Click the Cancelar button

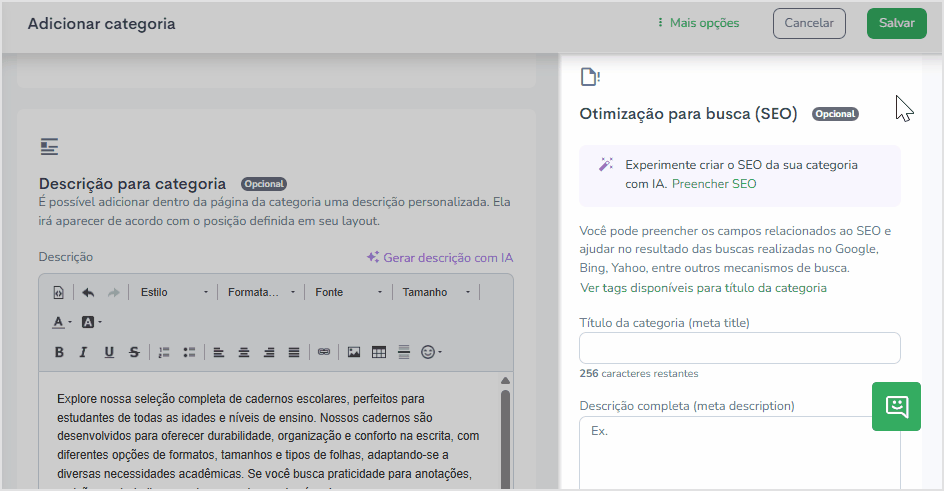coord(809,23)
